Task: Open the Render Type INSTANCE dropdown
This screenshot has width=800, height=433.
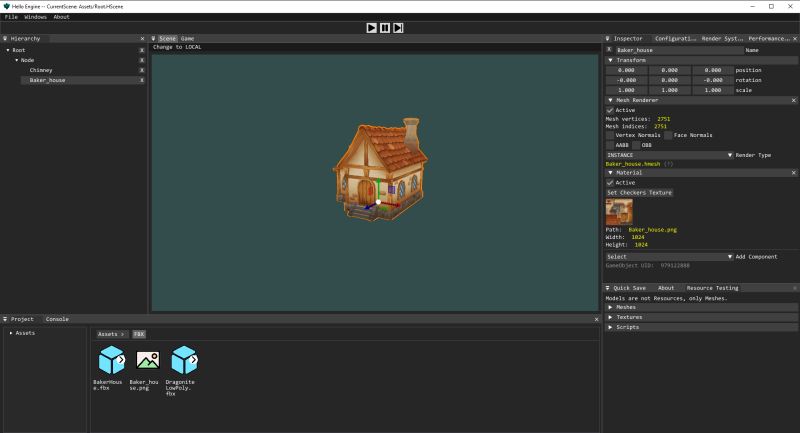Action: coord(669,155)
